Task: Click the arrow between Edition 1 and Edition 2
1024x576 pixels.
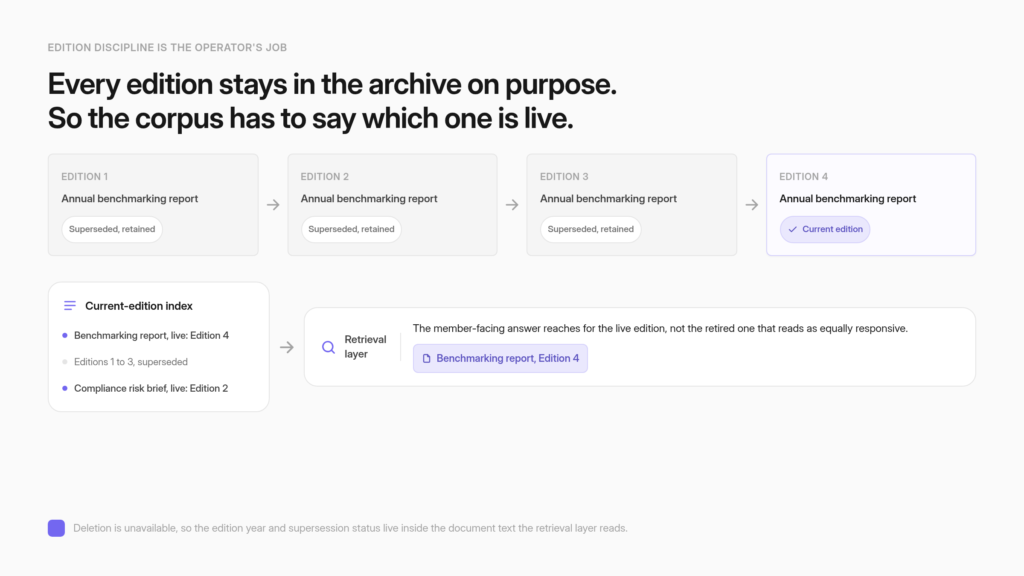Action: [x=273, y=205]
